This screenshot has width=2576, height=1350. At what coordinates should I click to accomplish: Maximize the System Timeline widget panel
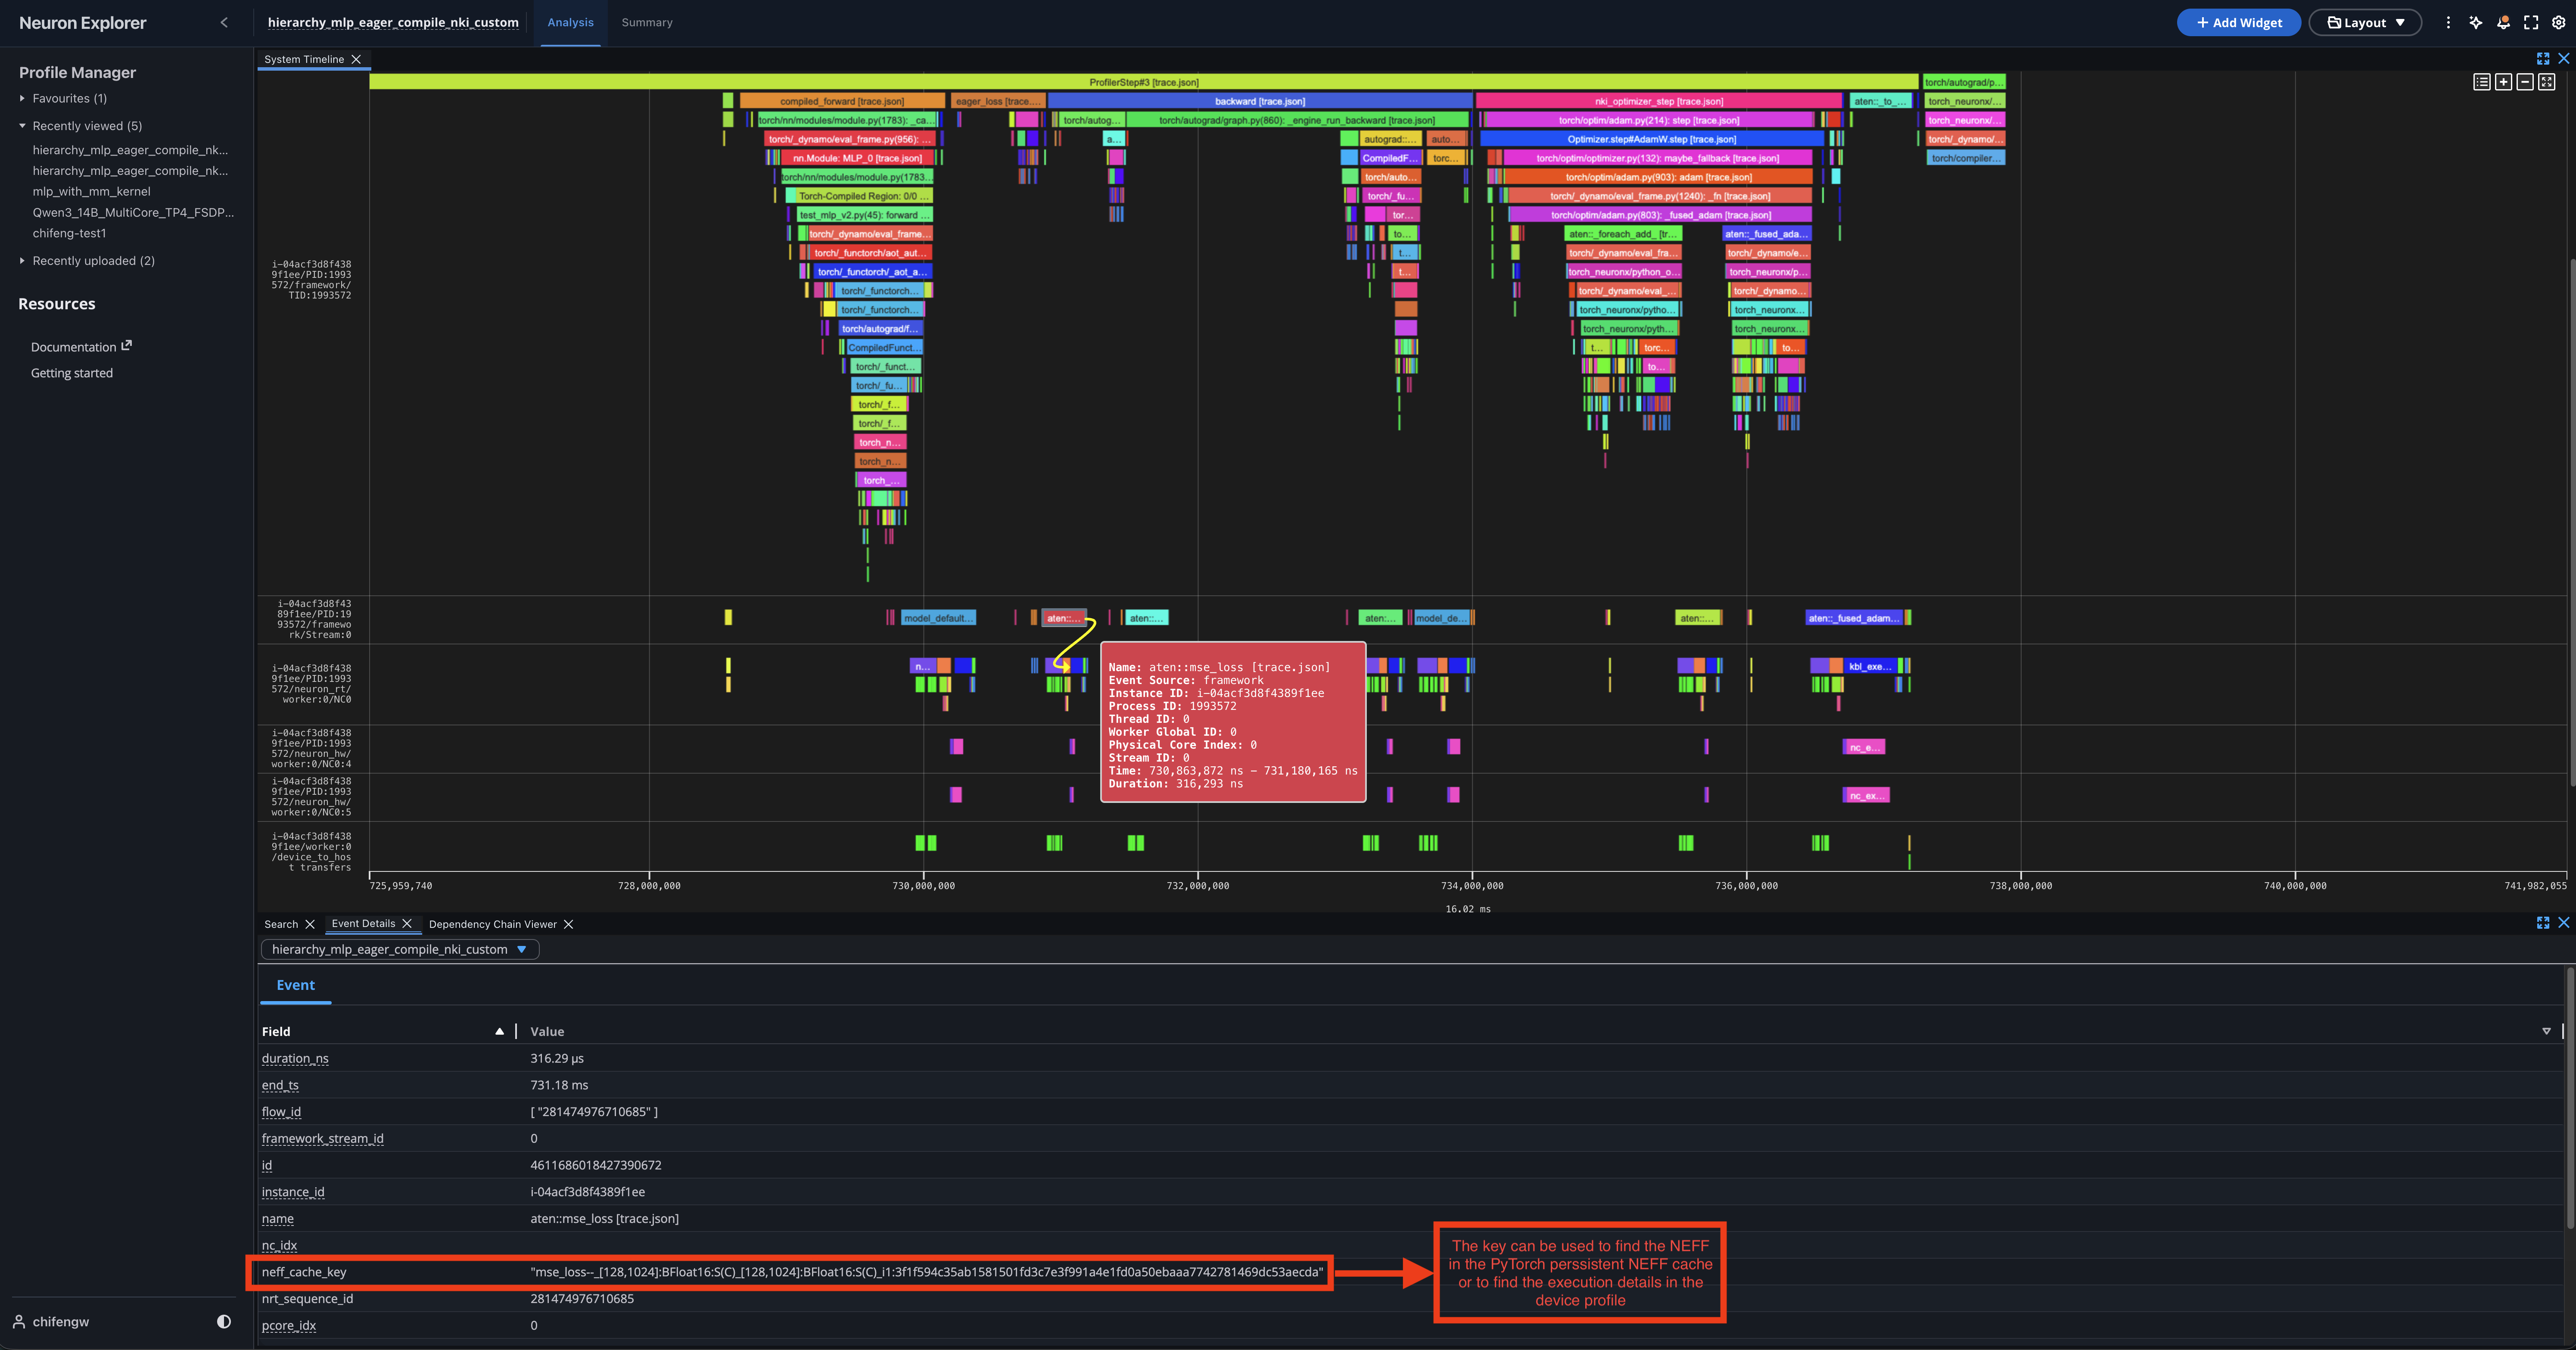(2543, 59)
